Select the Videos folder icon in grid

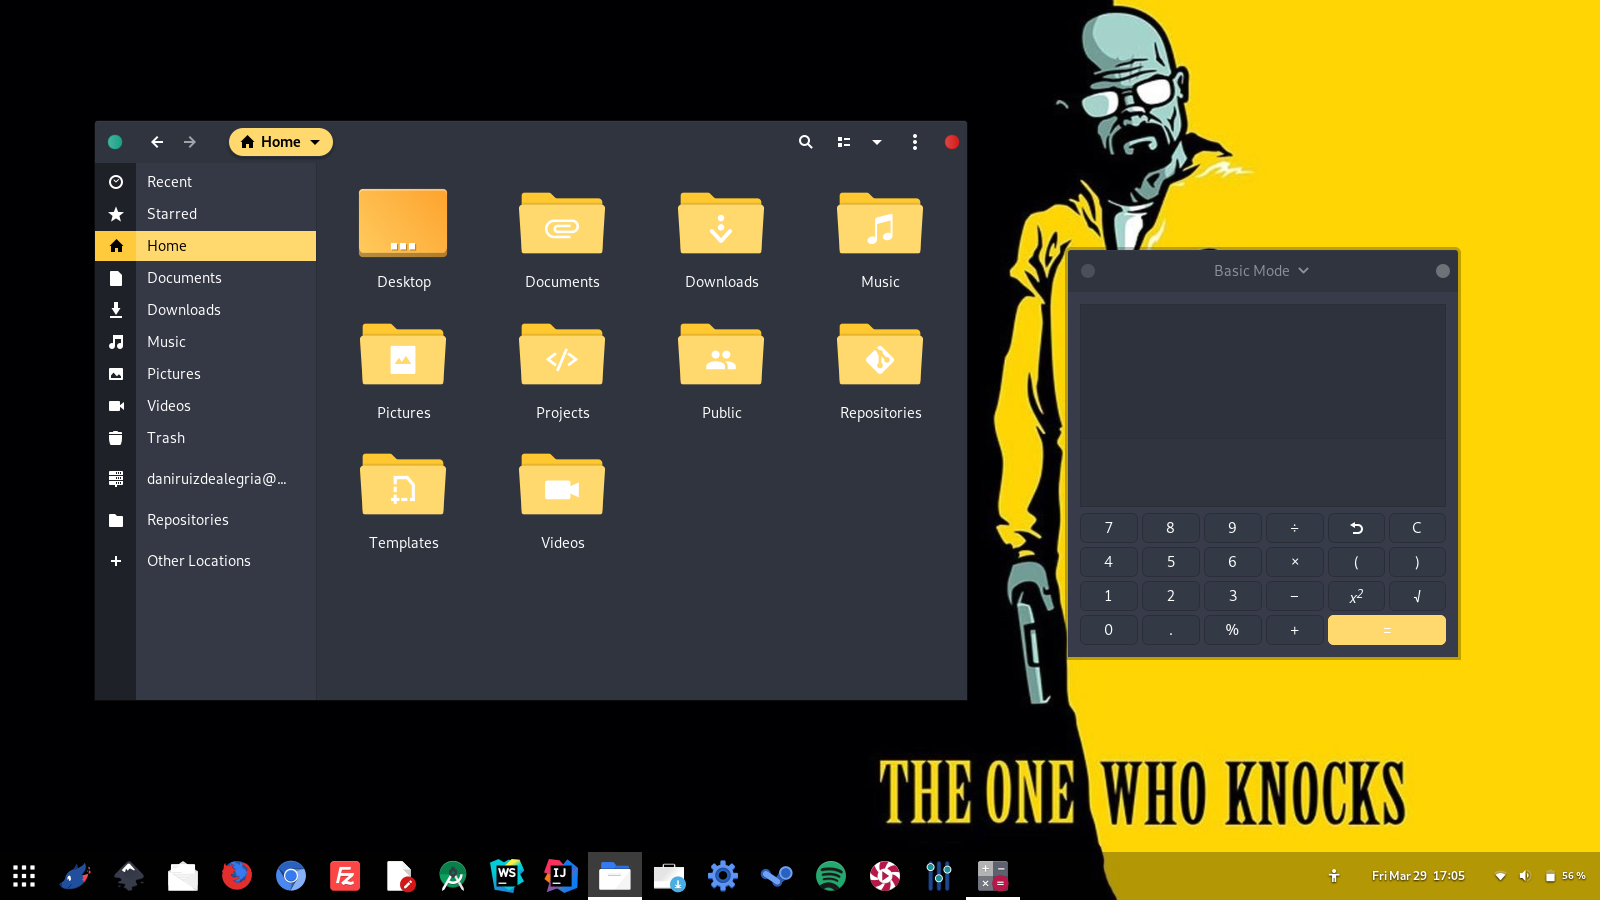coord(562,484)
